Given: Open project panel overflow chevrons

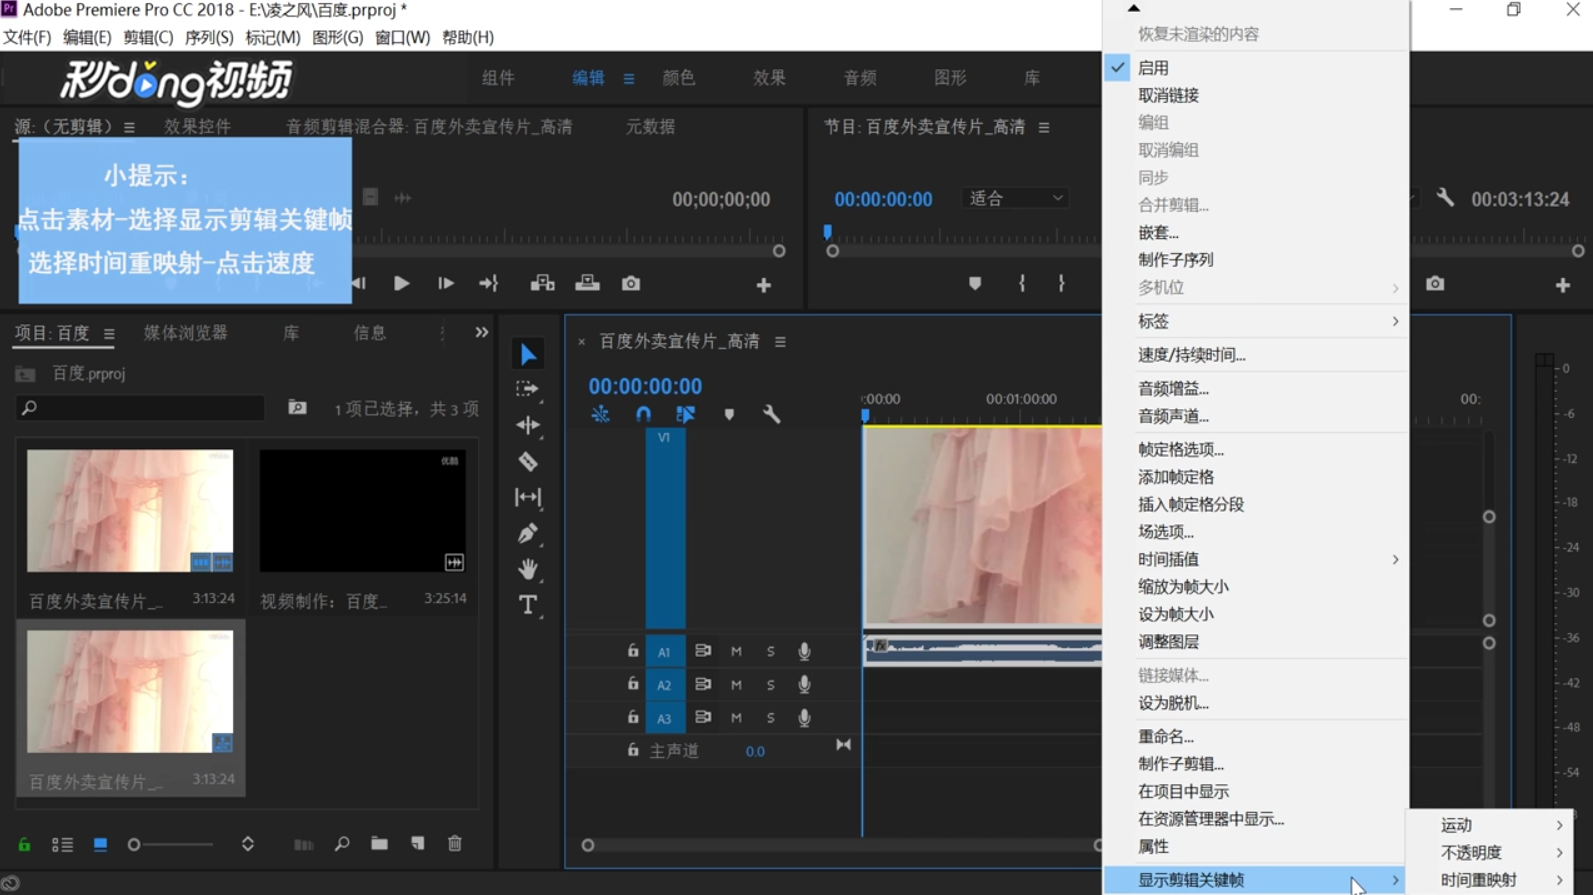Looking at the screenshot, I should pyautogui.click(x=481, y=332).
